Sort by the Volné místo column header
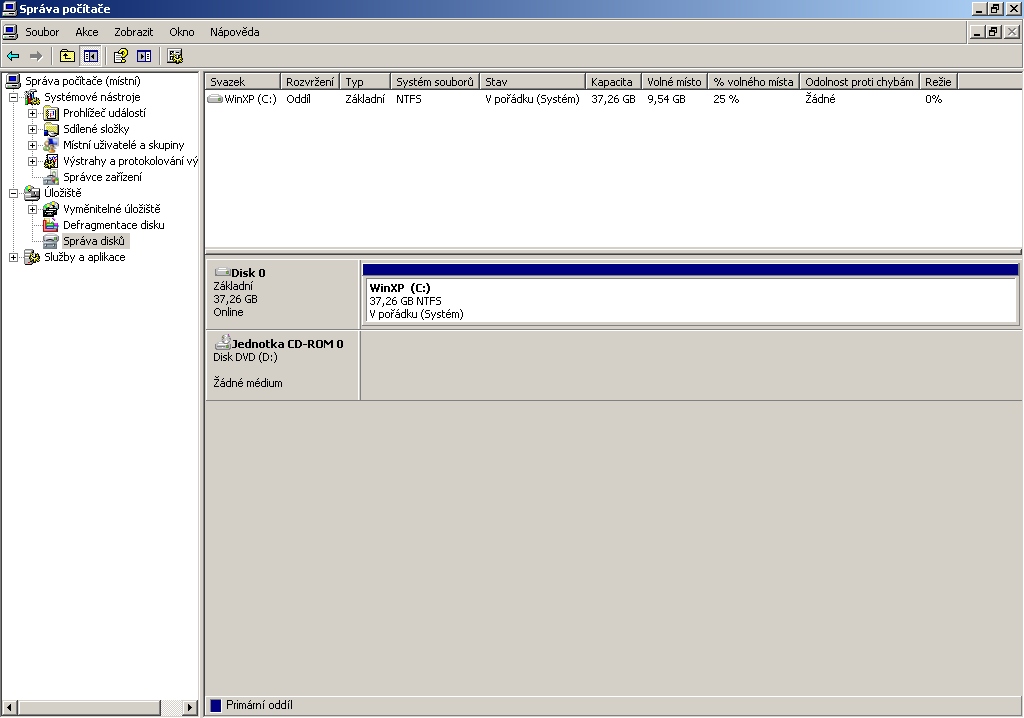The image size is (1024, 718). (x=675, y=82)
